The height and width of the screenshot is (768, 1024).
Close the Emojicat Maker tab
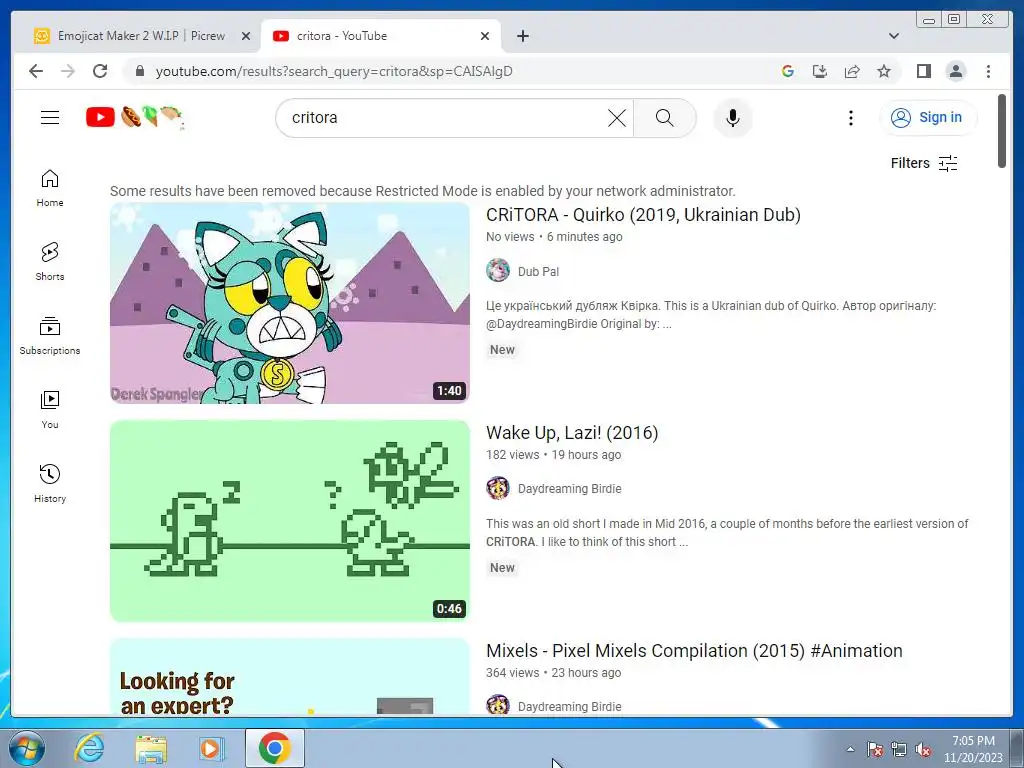(x=246, y=37)
